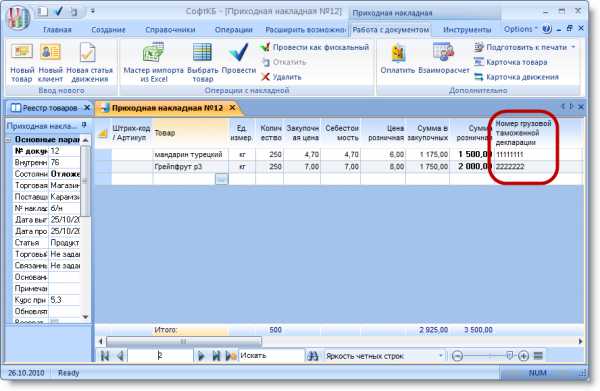600x391 pixels.
Task: Select the мандарин турецкий cell
Action: point(190,155)
